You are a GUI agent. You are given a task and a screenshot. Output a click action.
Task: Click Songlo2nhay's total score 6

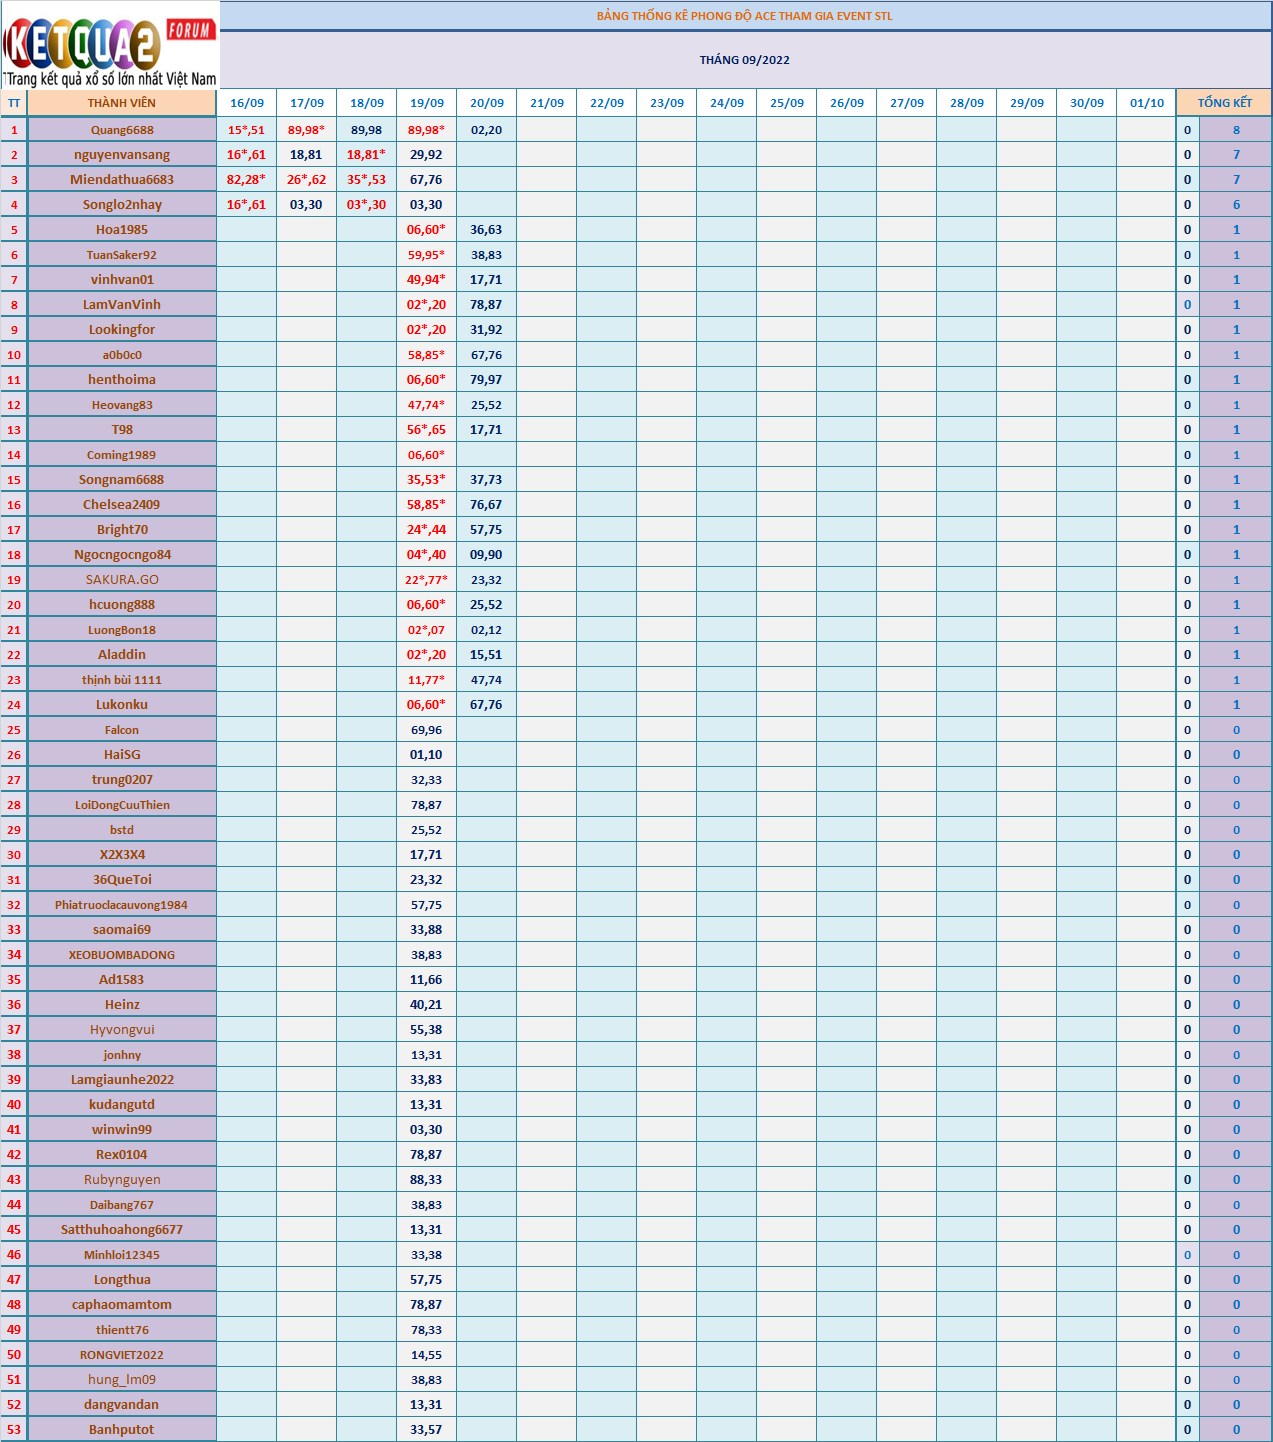click(x=1236, y=205)
